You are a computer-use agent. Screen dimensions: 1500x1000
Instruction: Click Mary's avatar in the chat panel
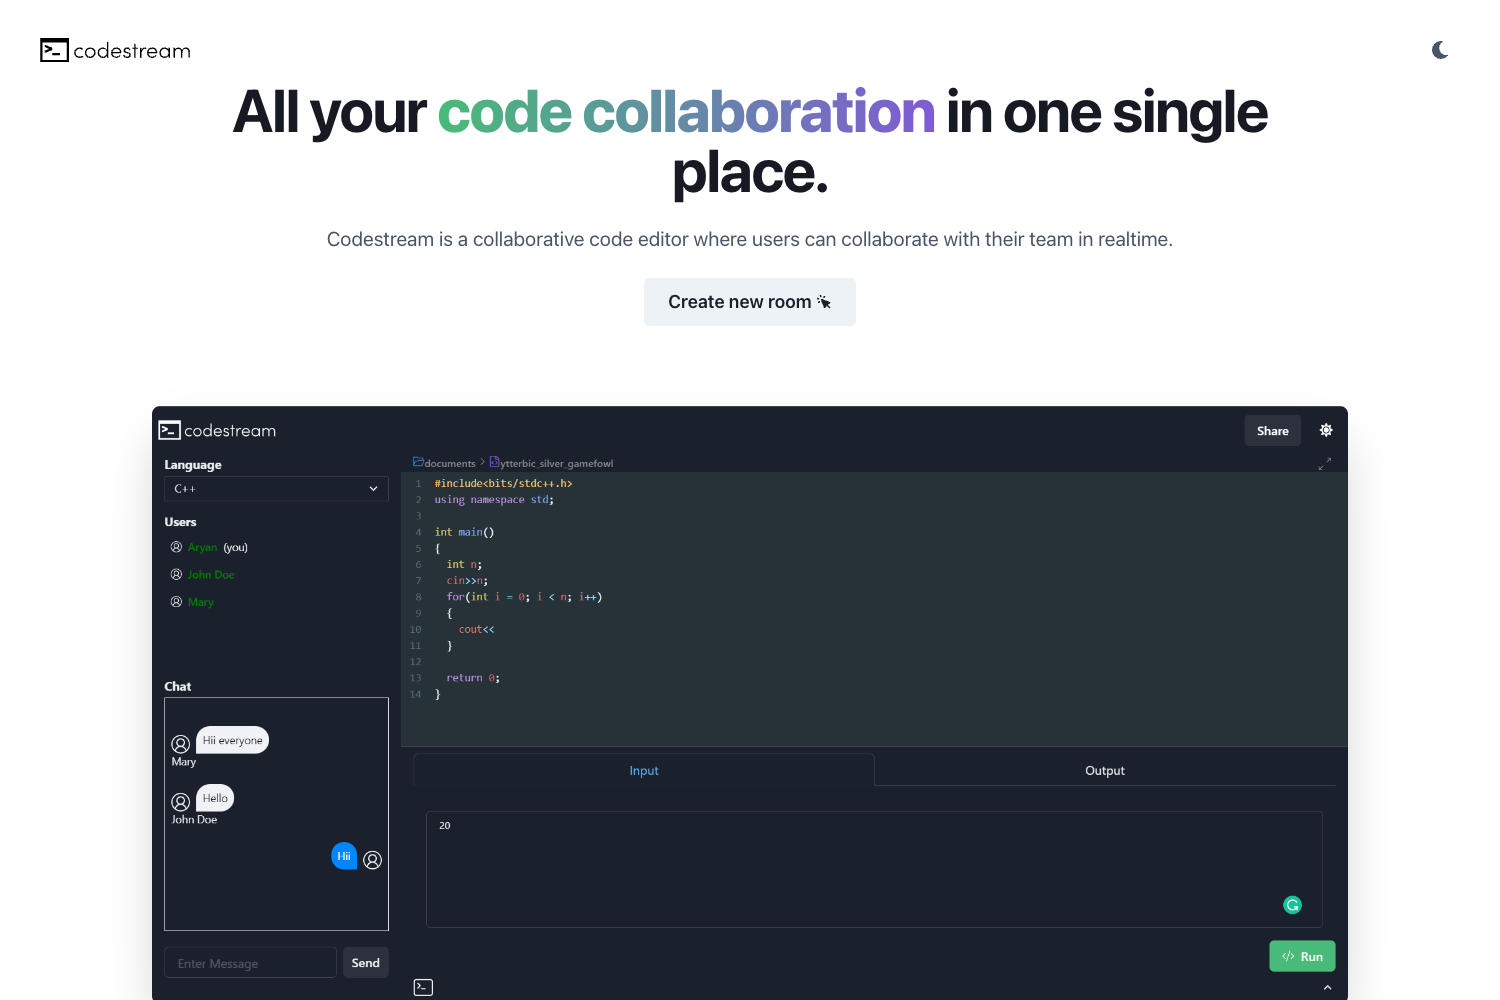point(181,744)
